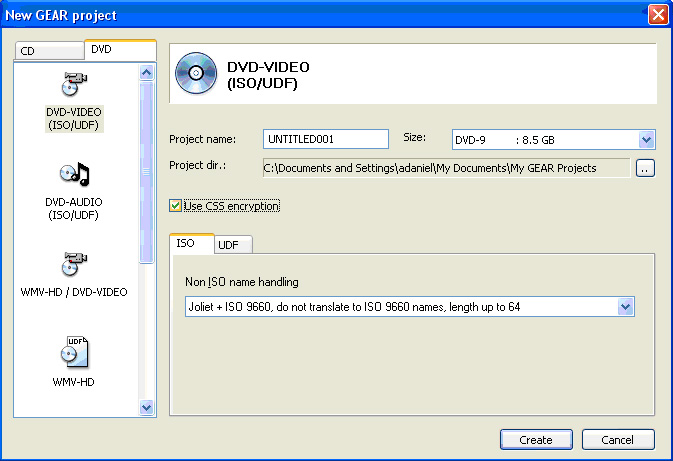The width and height of the screenshot is (673, 461).
Task: Click the Project name input field
Action: click(325, 139)
